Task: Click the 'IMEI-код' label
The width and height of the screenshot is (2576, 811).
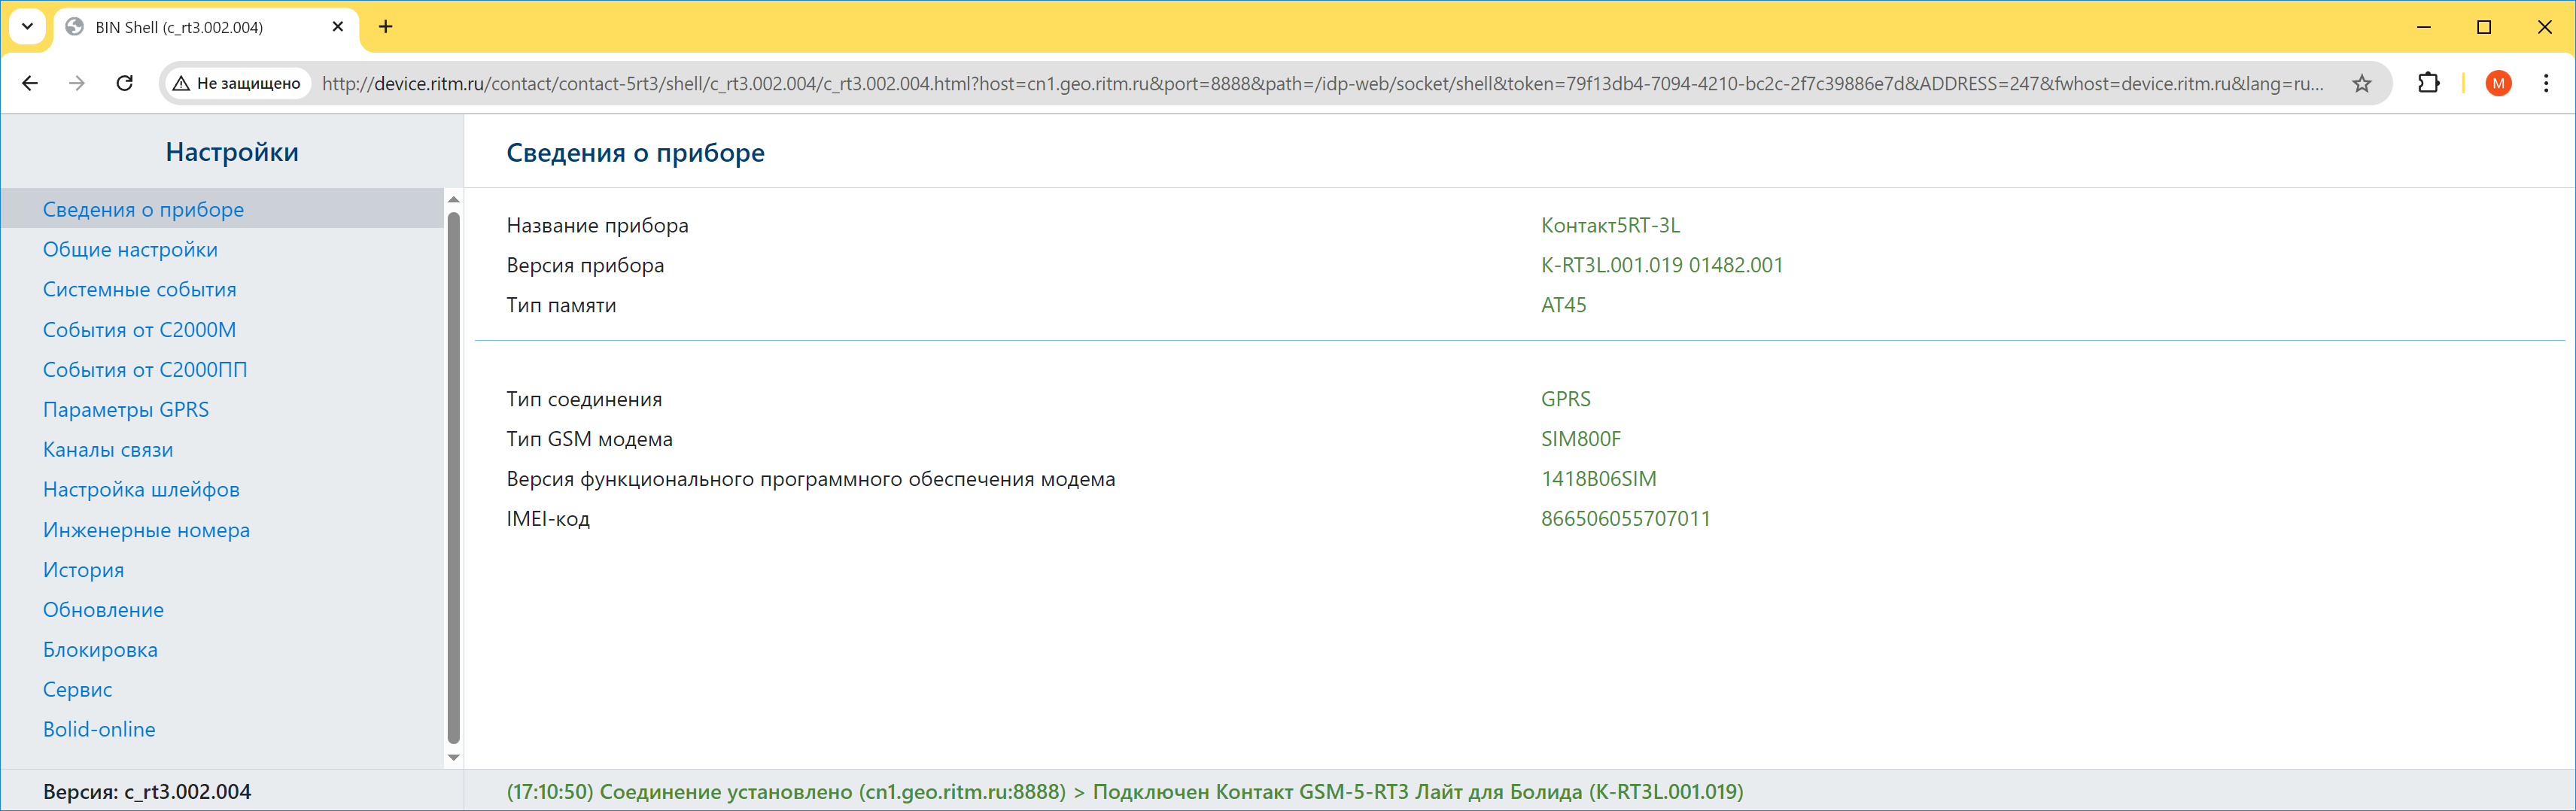Action: pos(548,519)
